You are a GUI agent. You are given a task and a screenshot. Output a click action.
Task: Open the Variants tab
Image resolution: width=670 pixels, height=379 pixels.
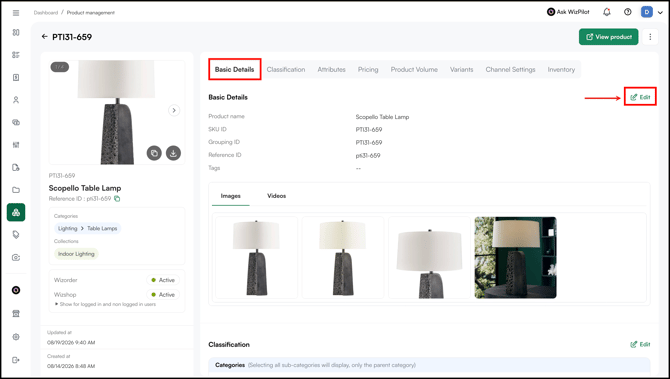(461, 69)
